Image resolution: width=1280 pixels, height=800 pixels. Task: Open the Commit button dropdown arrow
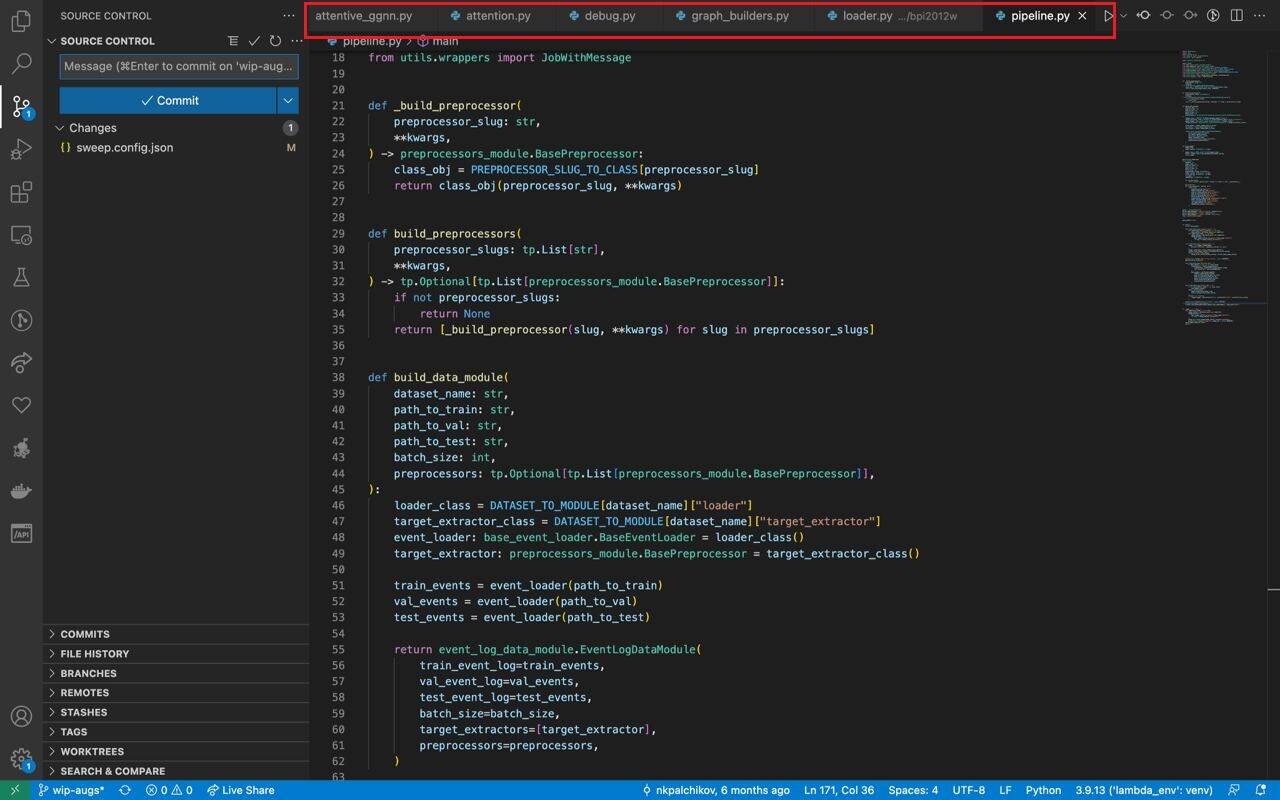point(288,100)
